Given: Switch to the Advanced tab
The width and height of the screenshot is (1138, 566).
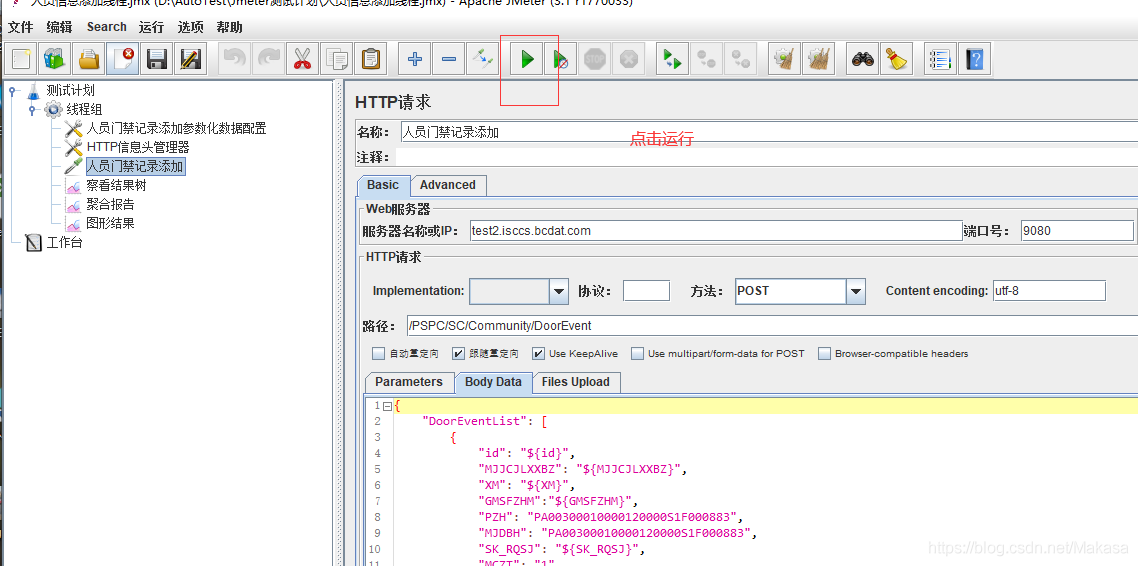Looking at the screenshot, I should tap(448, 185).
